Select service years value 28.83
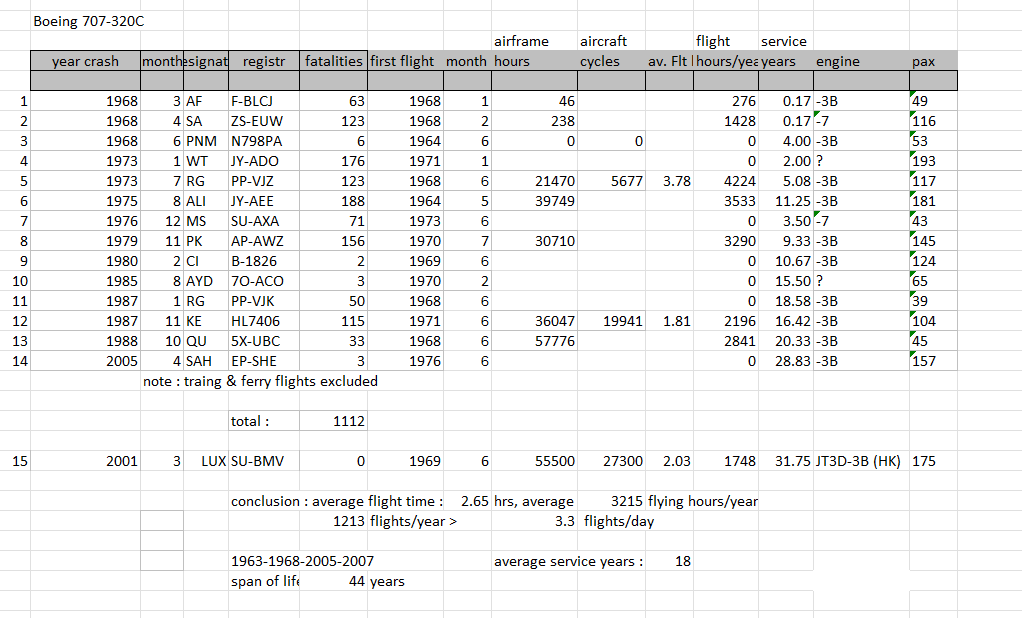Image resolution: width=1022 pixels, height=618 pixels. 786,361
